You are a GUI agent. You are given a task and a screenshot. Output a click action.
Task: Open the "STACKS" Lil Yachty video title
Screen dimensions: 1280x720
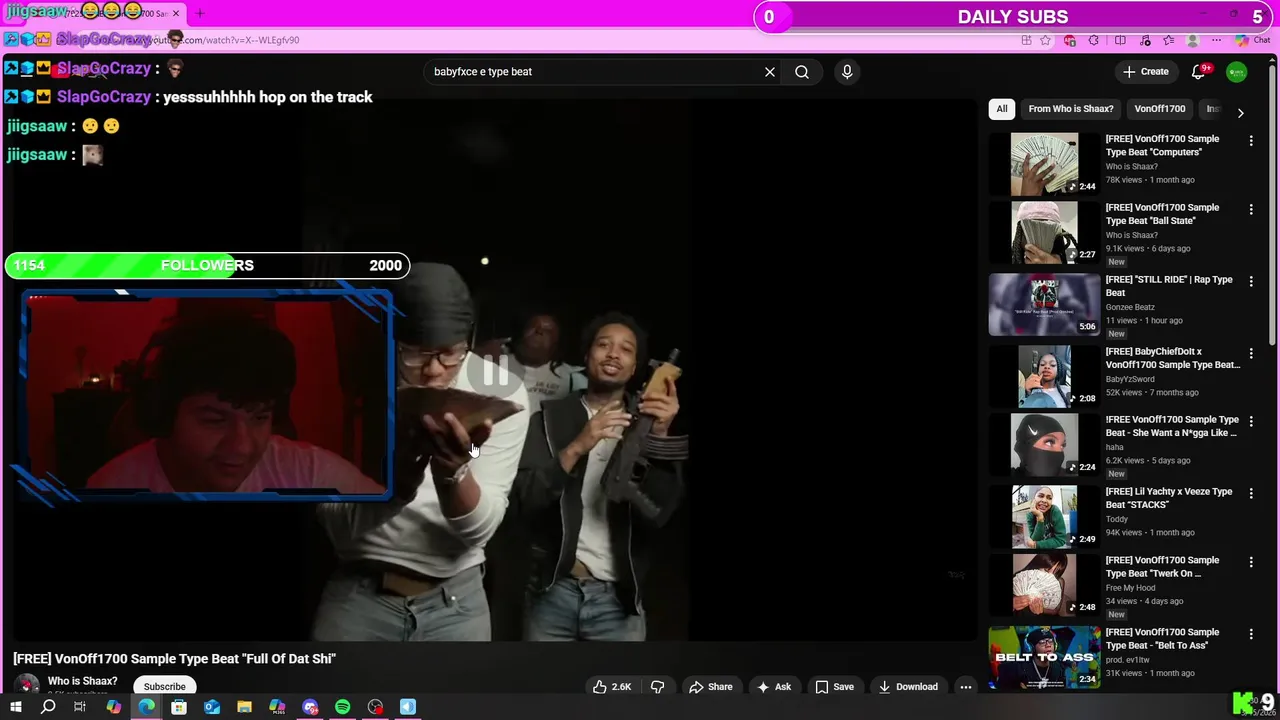pyautogui.click(x=1168, y=498)
